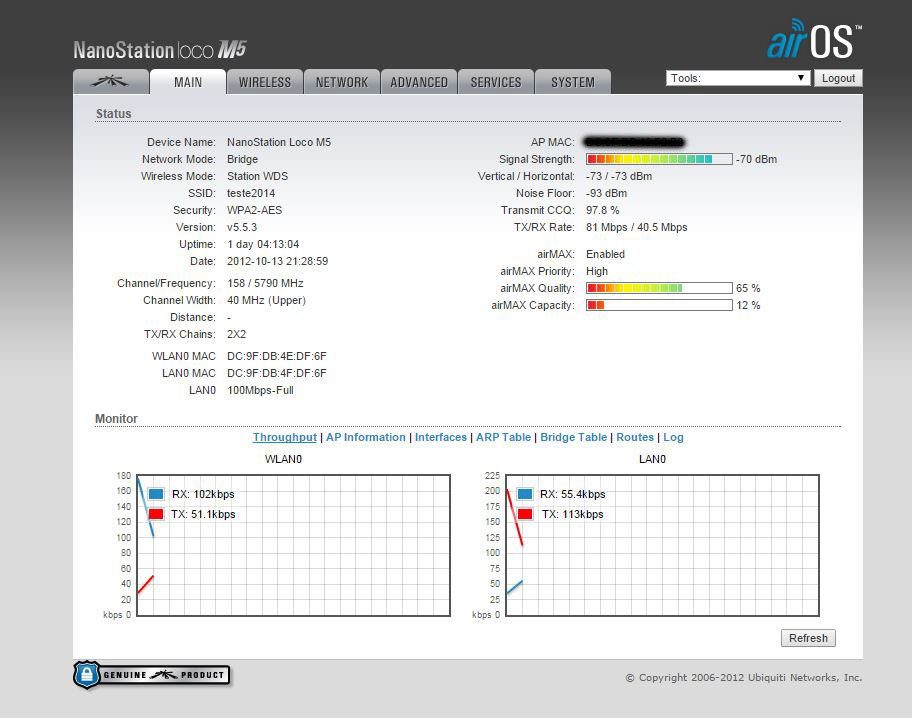Click the Status section heading
The image size is (912, 718).
click(113, 114)
